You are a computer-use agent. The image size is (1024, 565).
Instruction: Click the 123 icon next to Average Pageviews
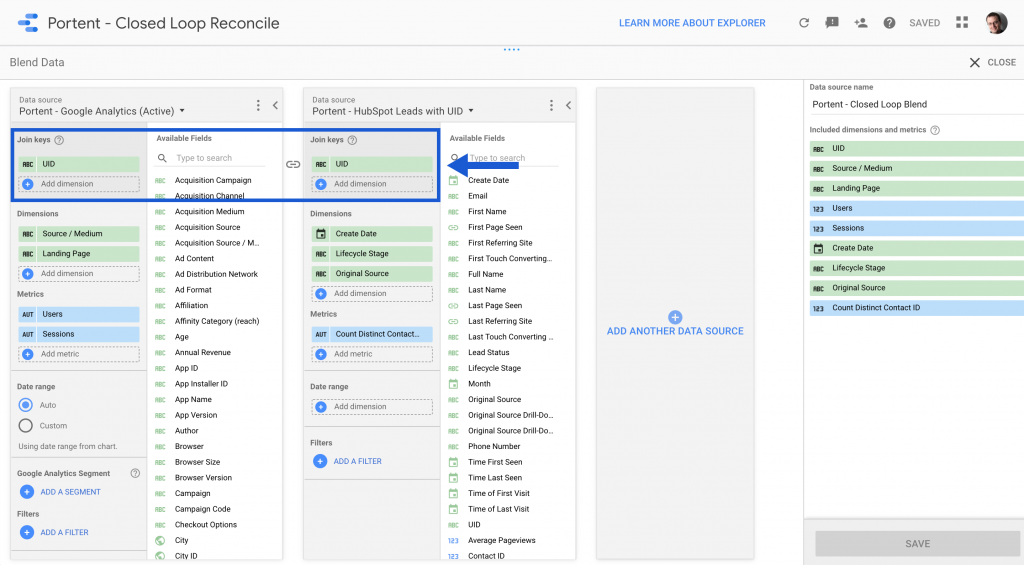coord(453,541)
